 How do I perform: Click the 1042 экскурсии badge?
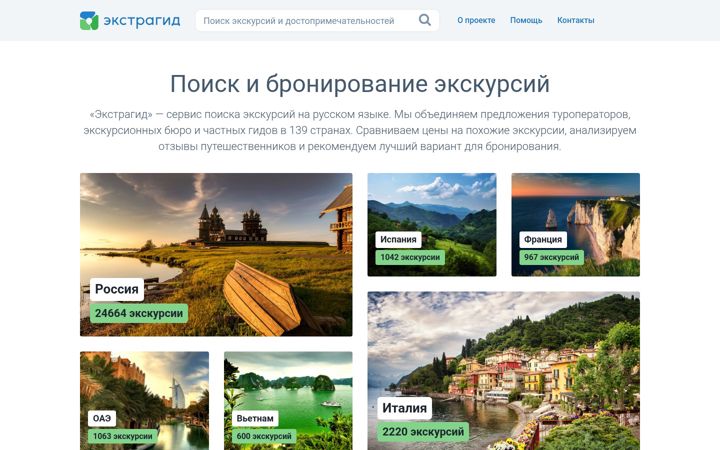(x=410, y=257)
